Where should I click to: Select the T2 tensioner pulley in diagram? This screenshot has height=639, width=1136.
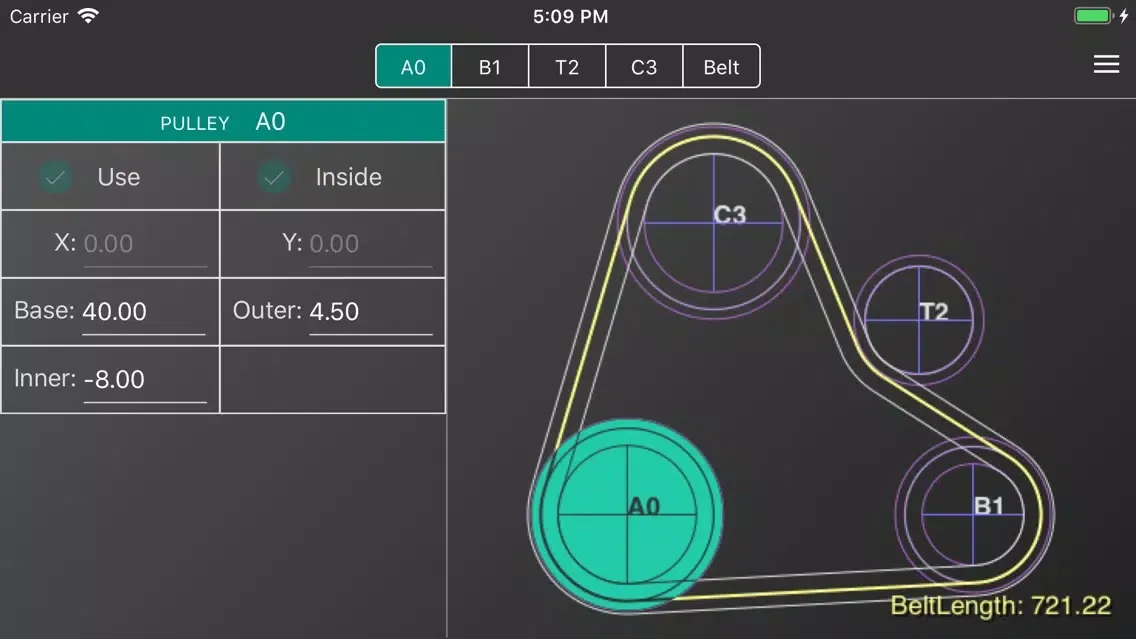coord(919,320)
